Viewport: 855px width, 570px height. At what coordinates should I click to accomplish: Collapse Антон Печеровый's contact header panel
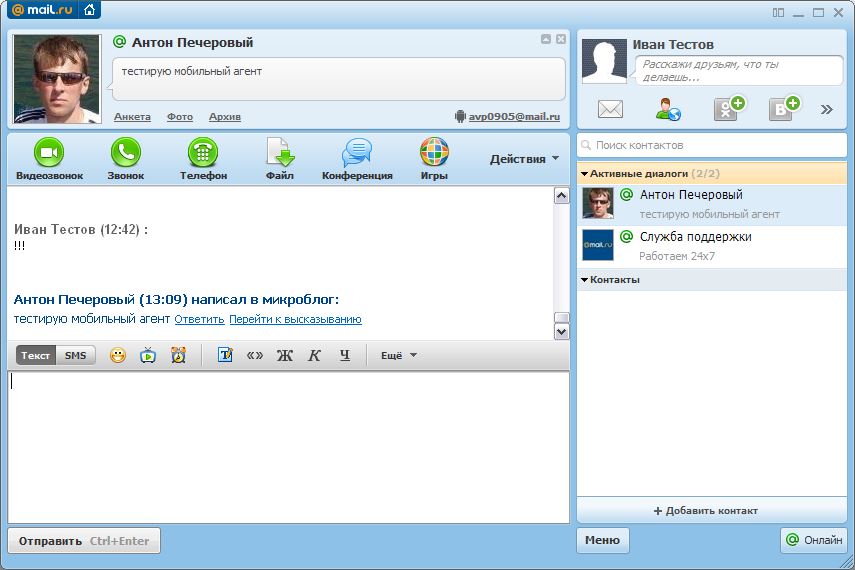546,39
